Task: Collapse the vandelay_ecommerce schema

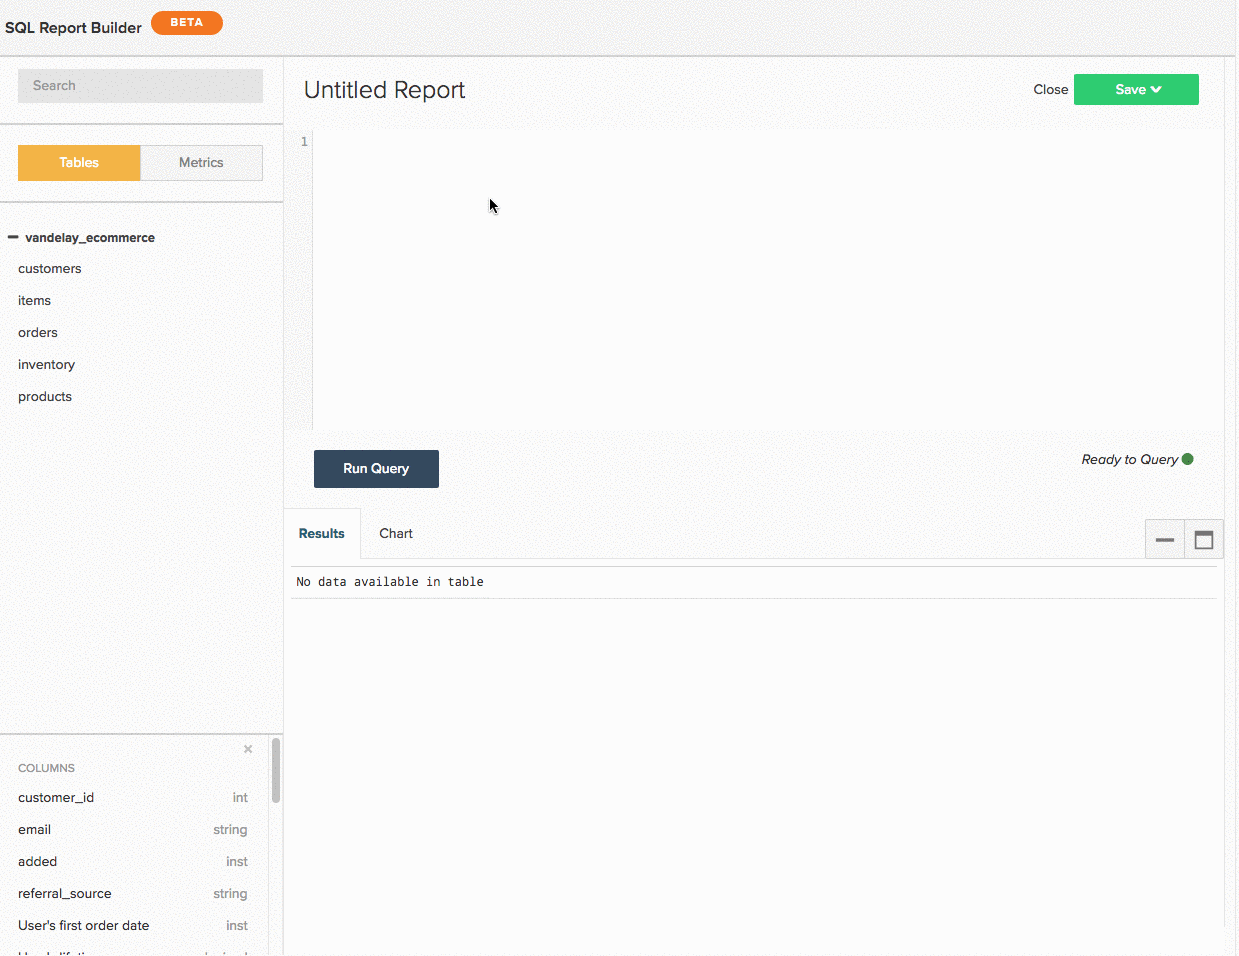Action: point(13,237)
